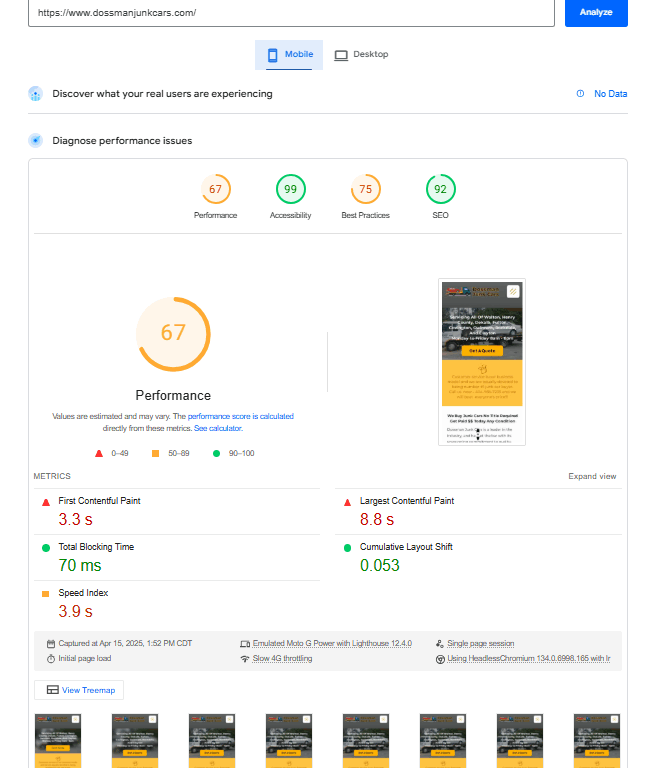Expand view of the metrics section
Screen dimensions: 668x768
point(592,477)
